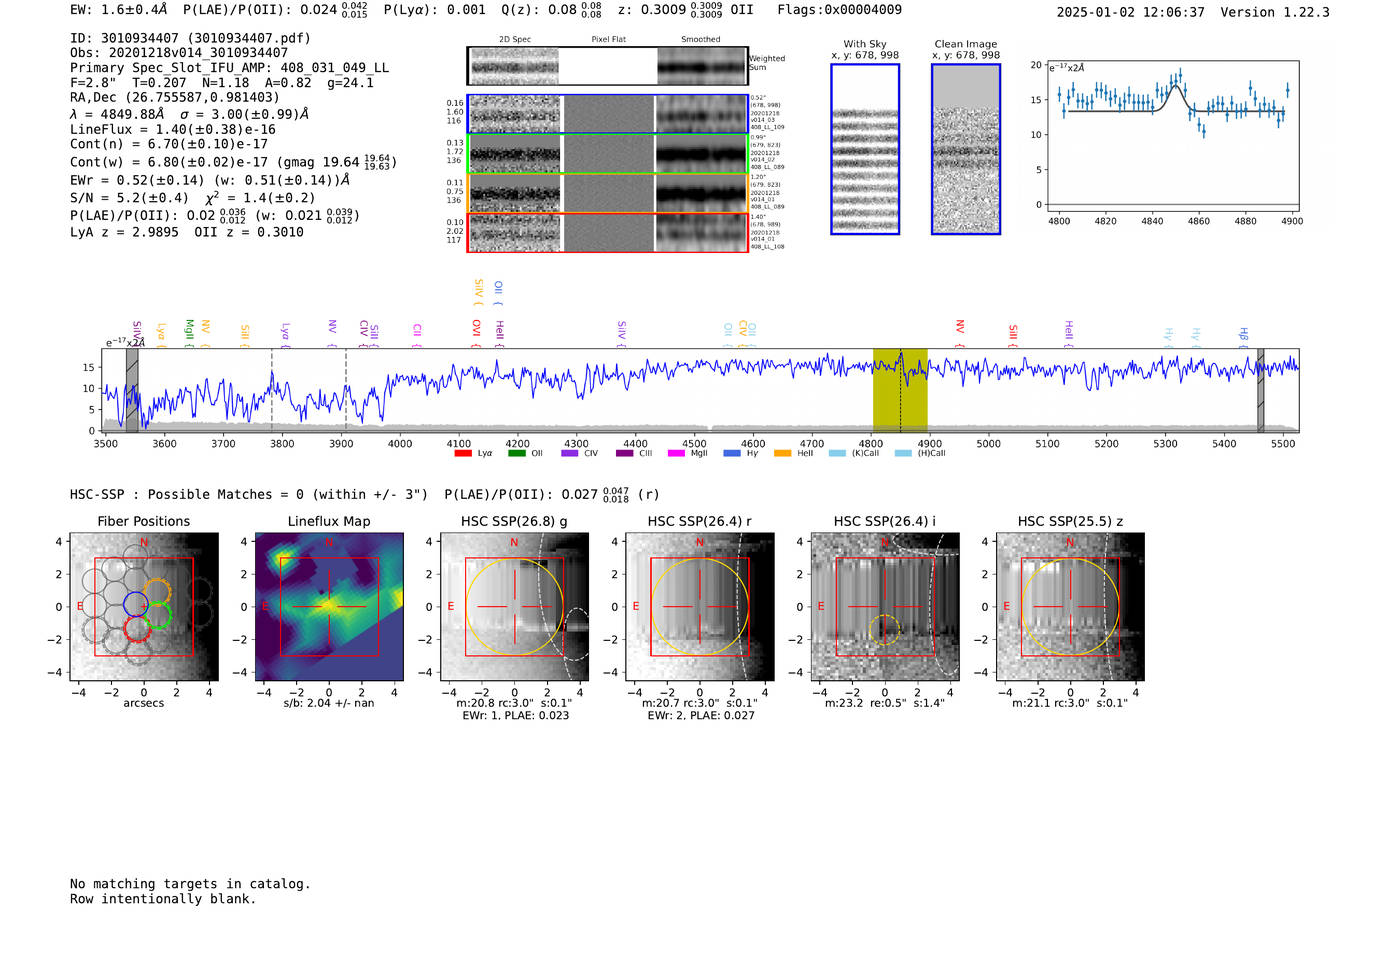This screenshot has width=1400, height=953.
Task: Click the Hβ line label above spectrum
Action: point(1244,334)
